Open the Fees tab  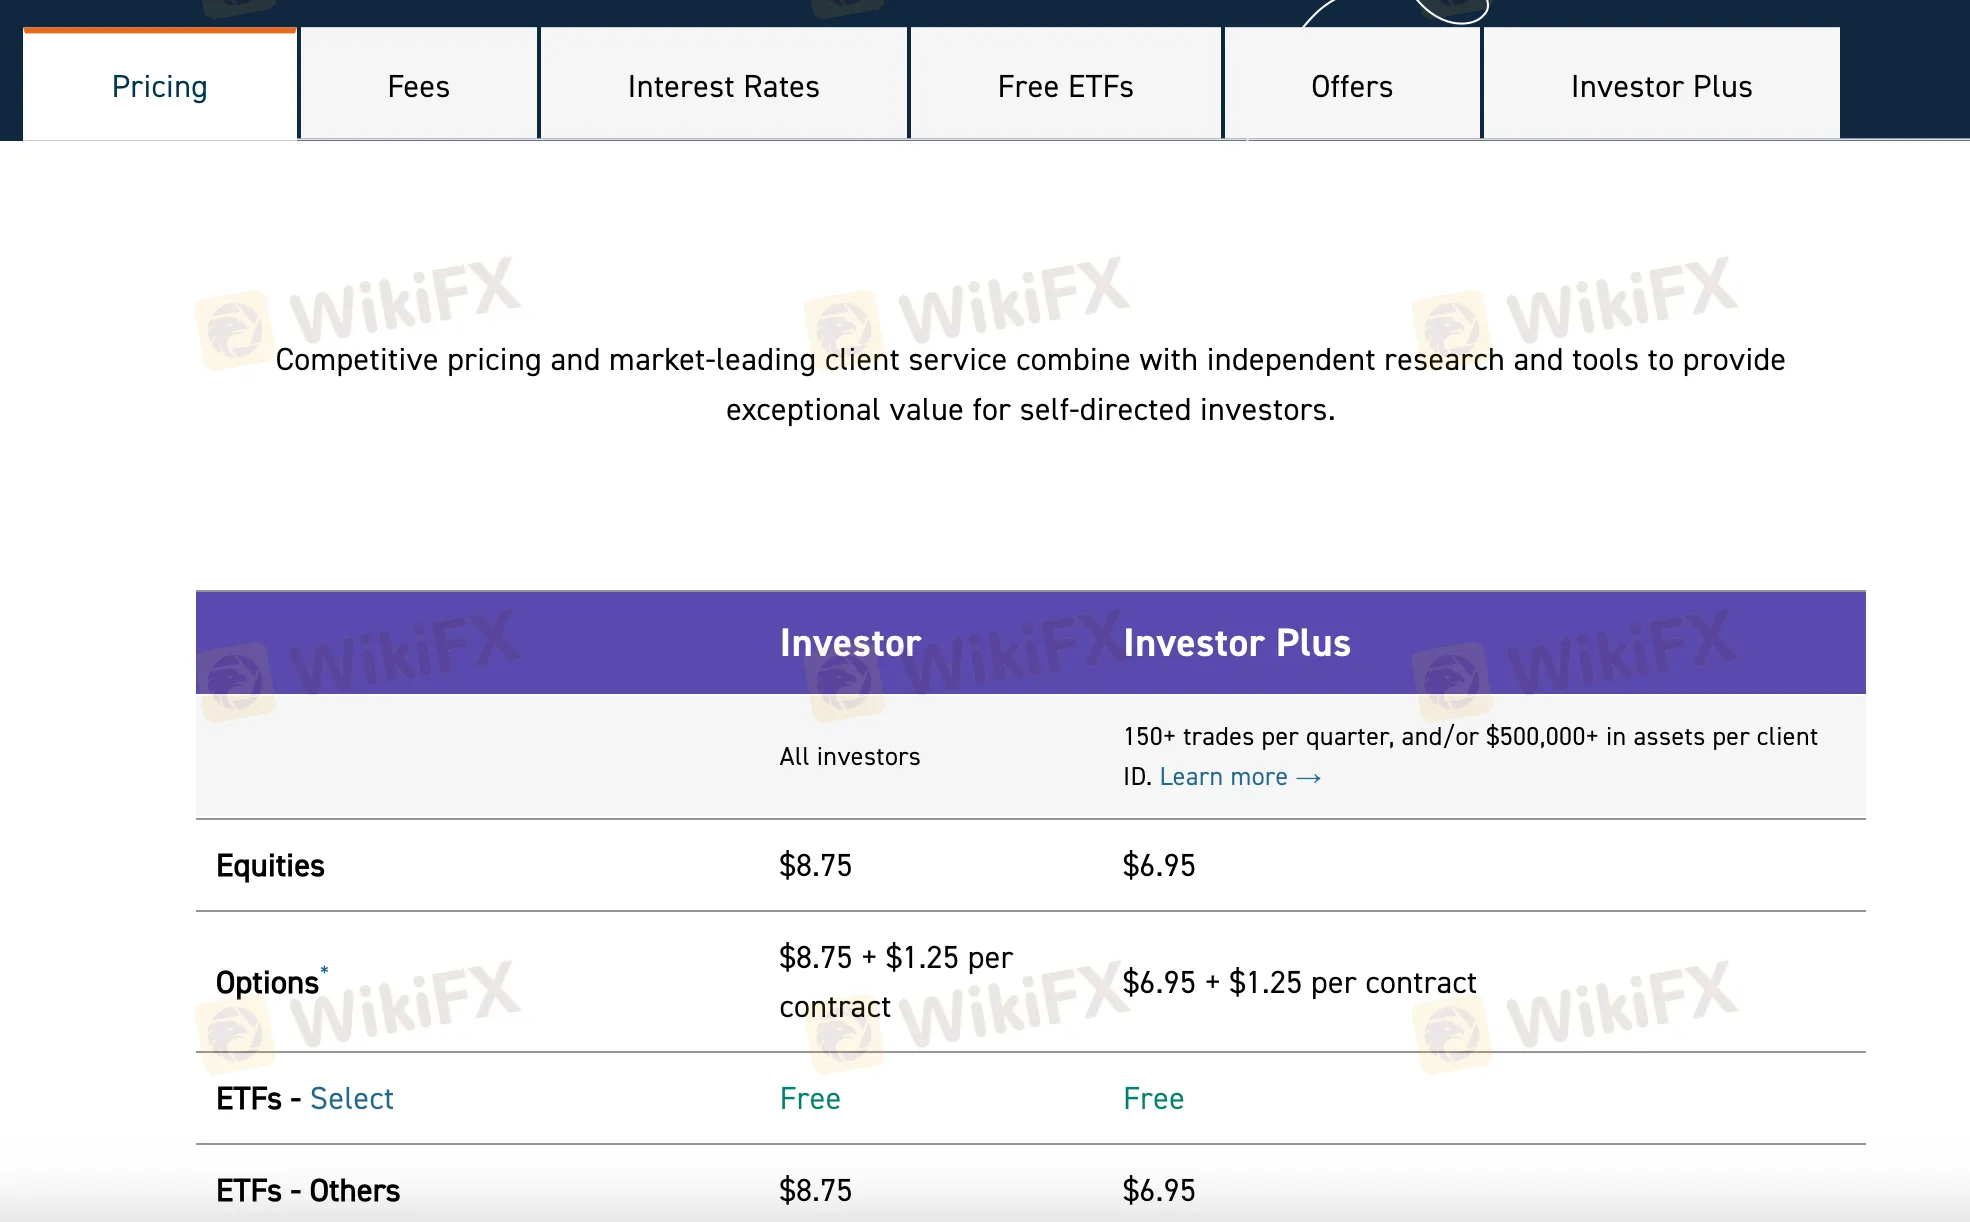pos(418,87)
